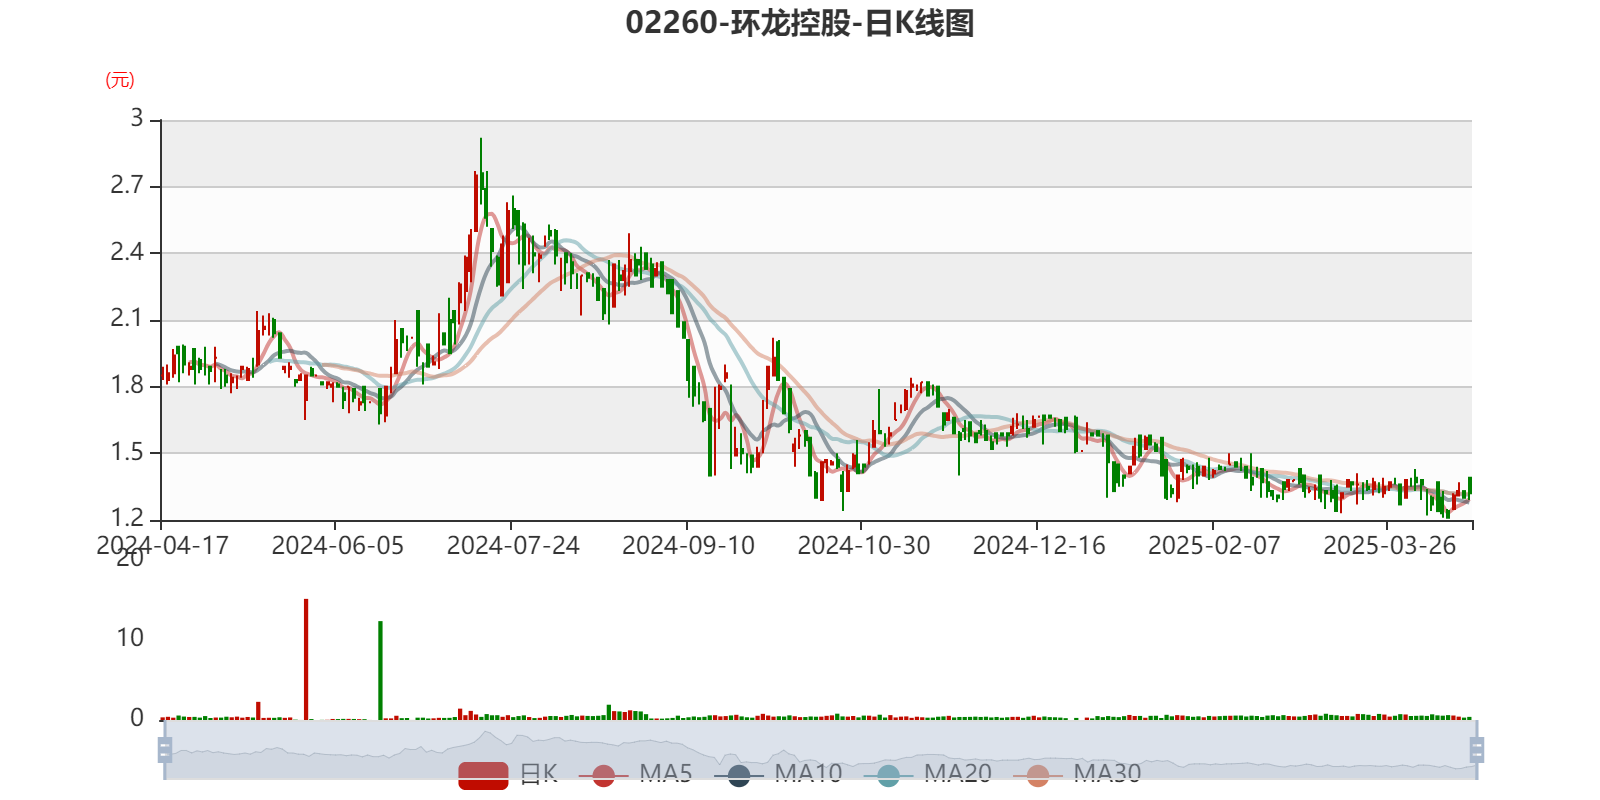
Task: Toggle the MA30 line legend
Action: point(1077,774)
